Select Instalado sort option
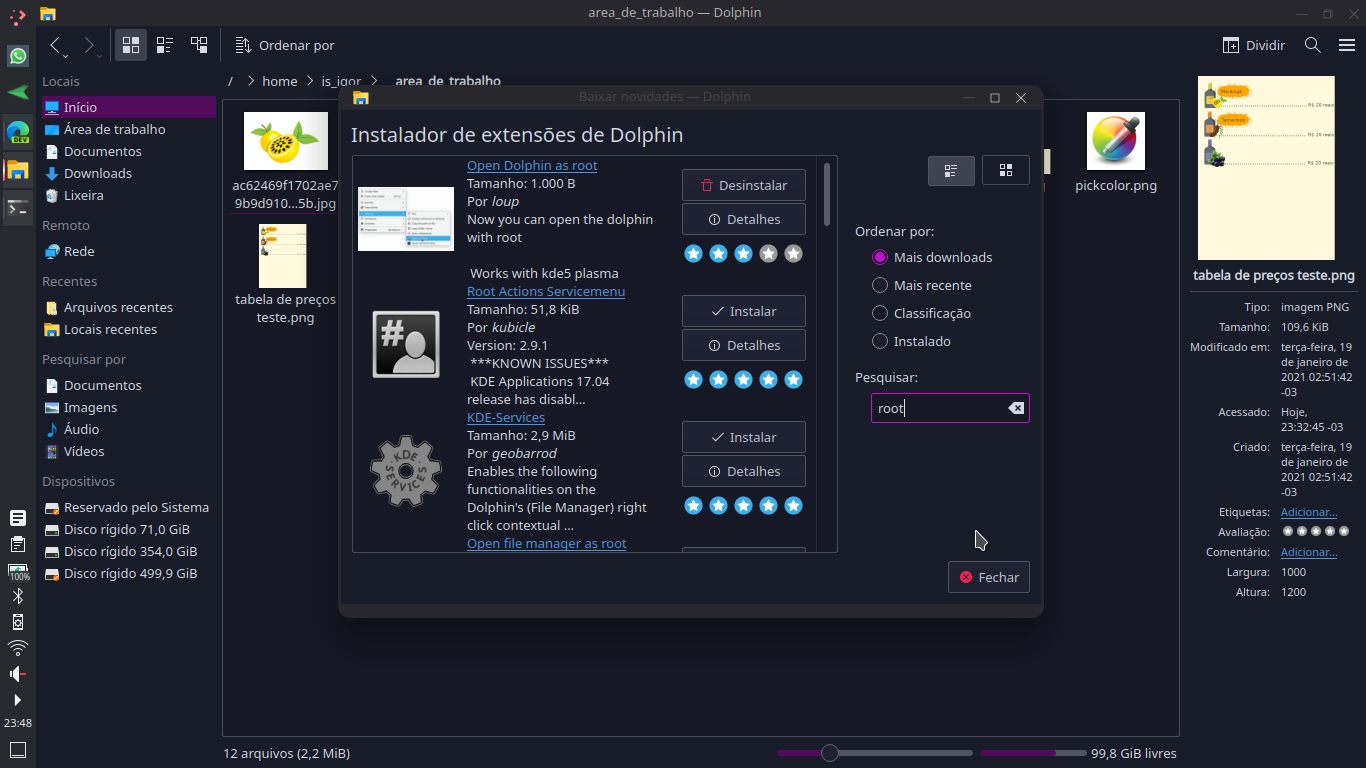The image size is (1366, 768). 911,341
